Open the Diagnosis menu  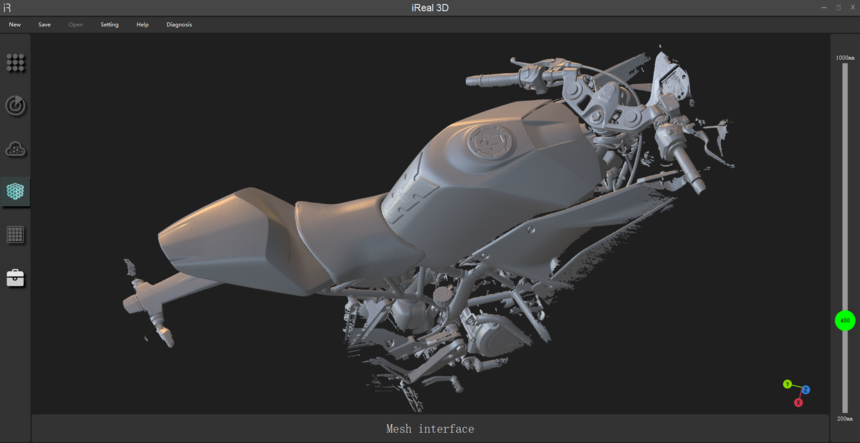click(x=179, y=25)
